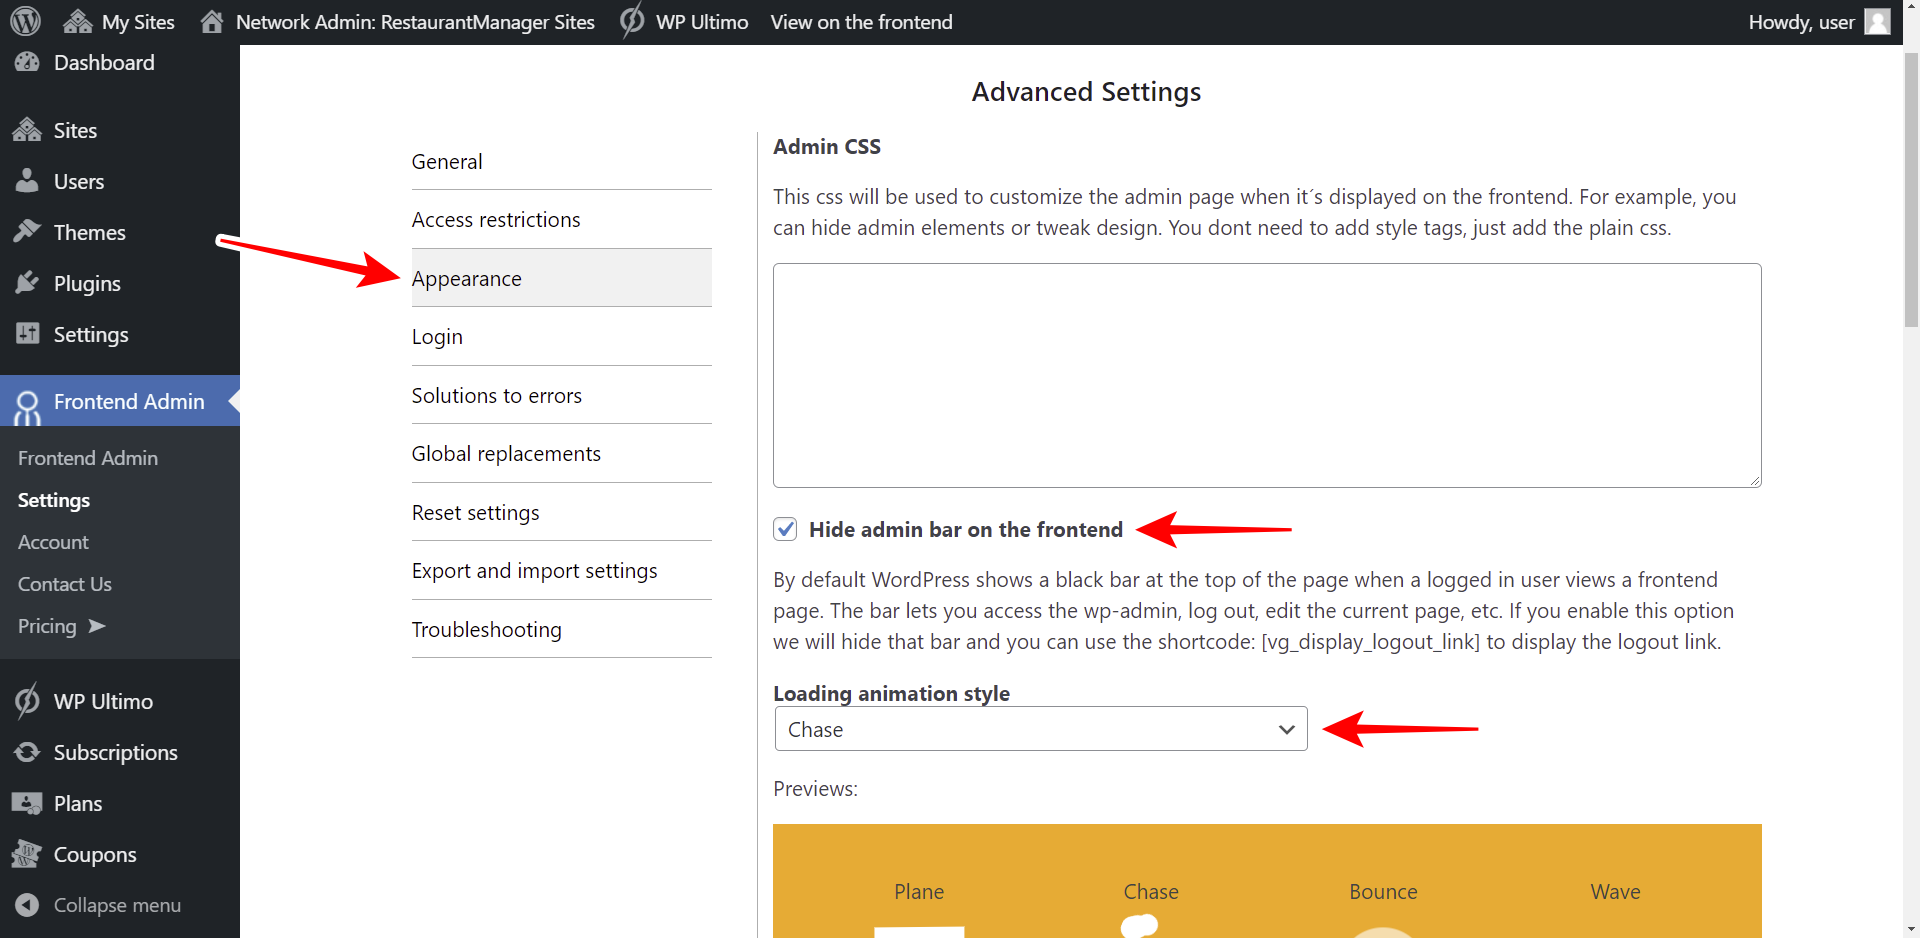Image resolution: width=1920 pixels, height=938 pixels.
Task: Click inside the Admin CSS text area
Action: [x=1265, y=375]
